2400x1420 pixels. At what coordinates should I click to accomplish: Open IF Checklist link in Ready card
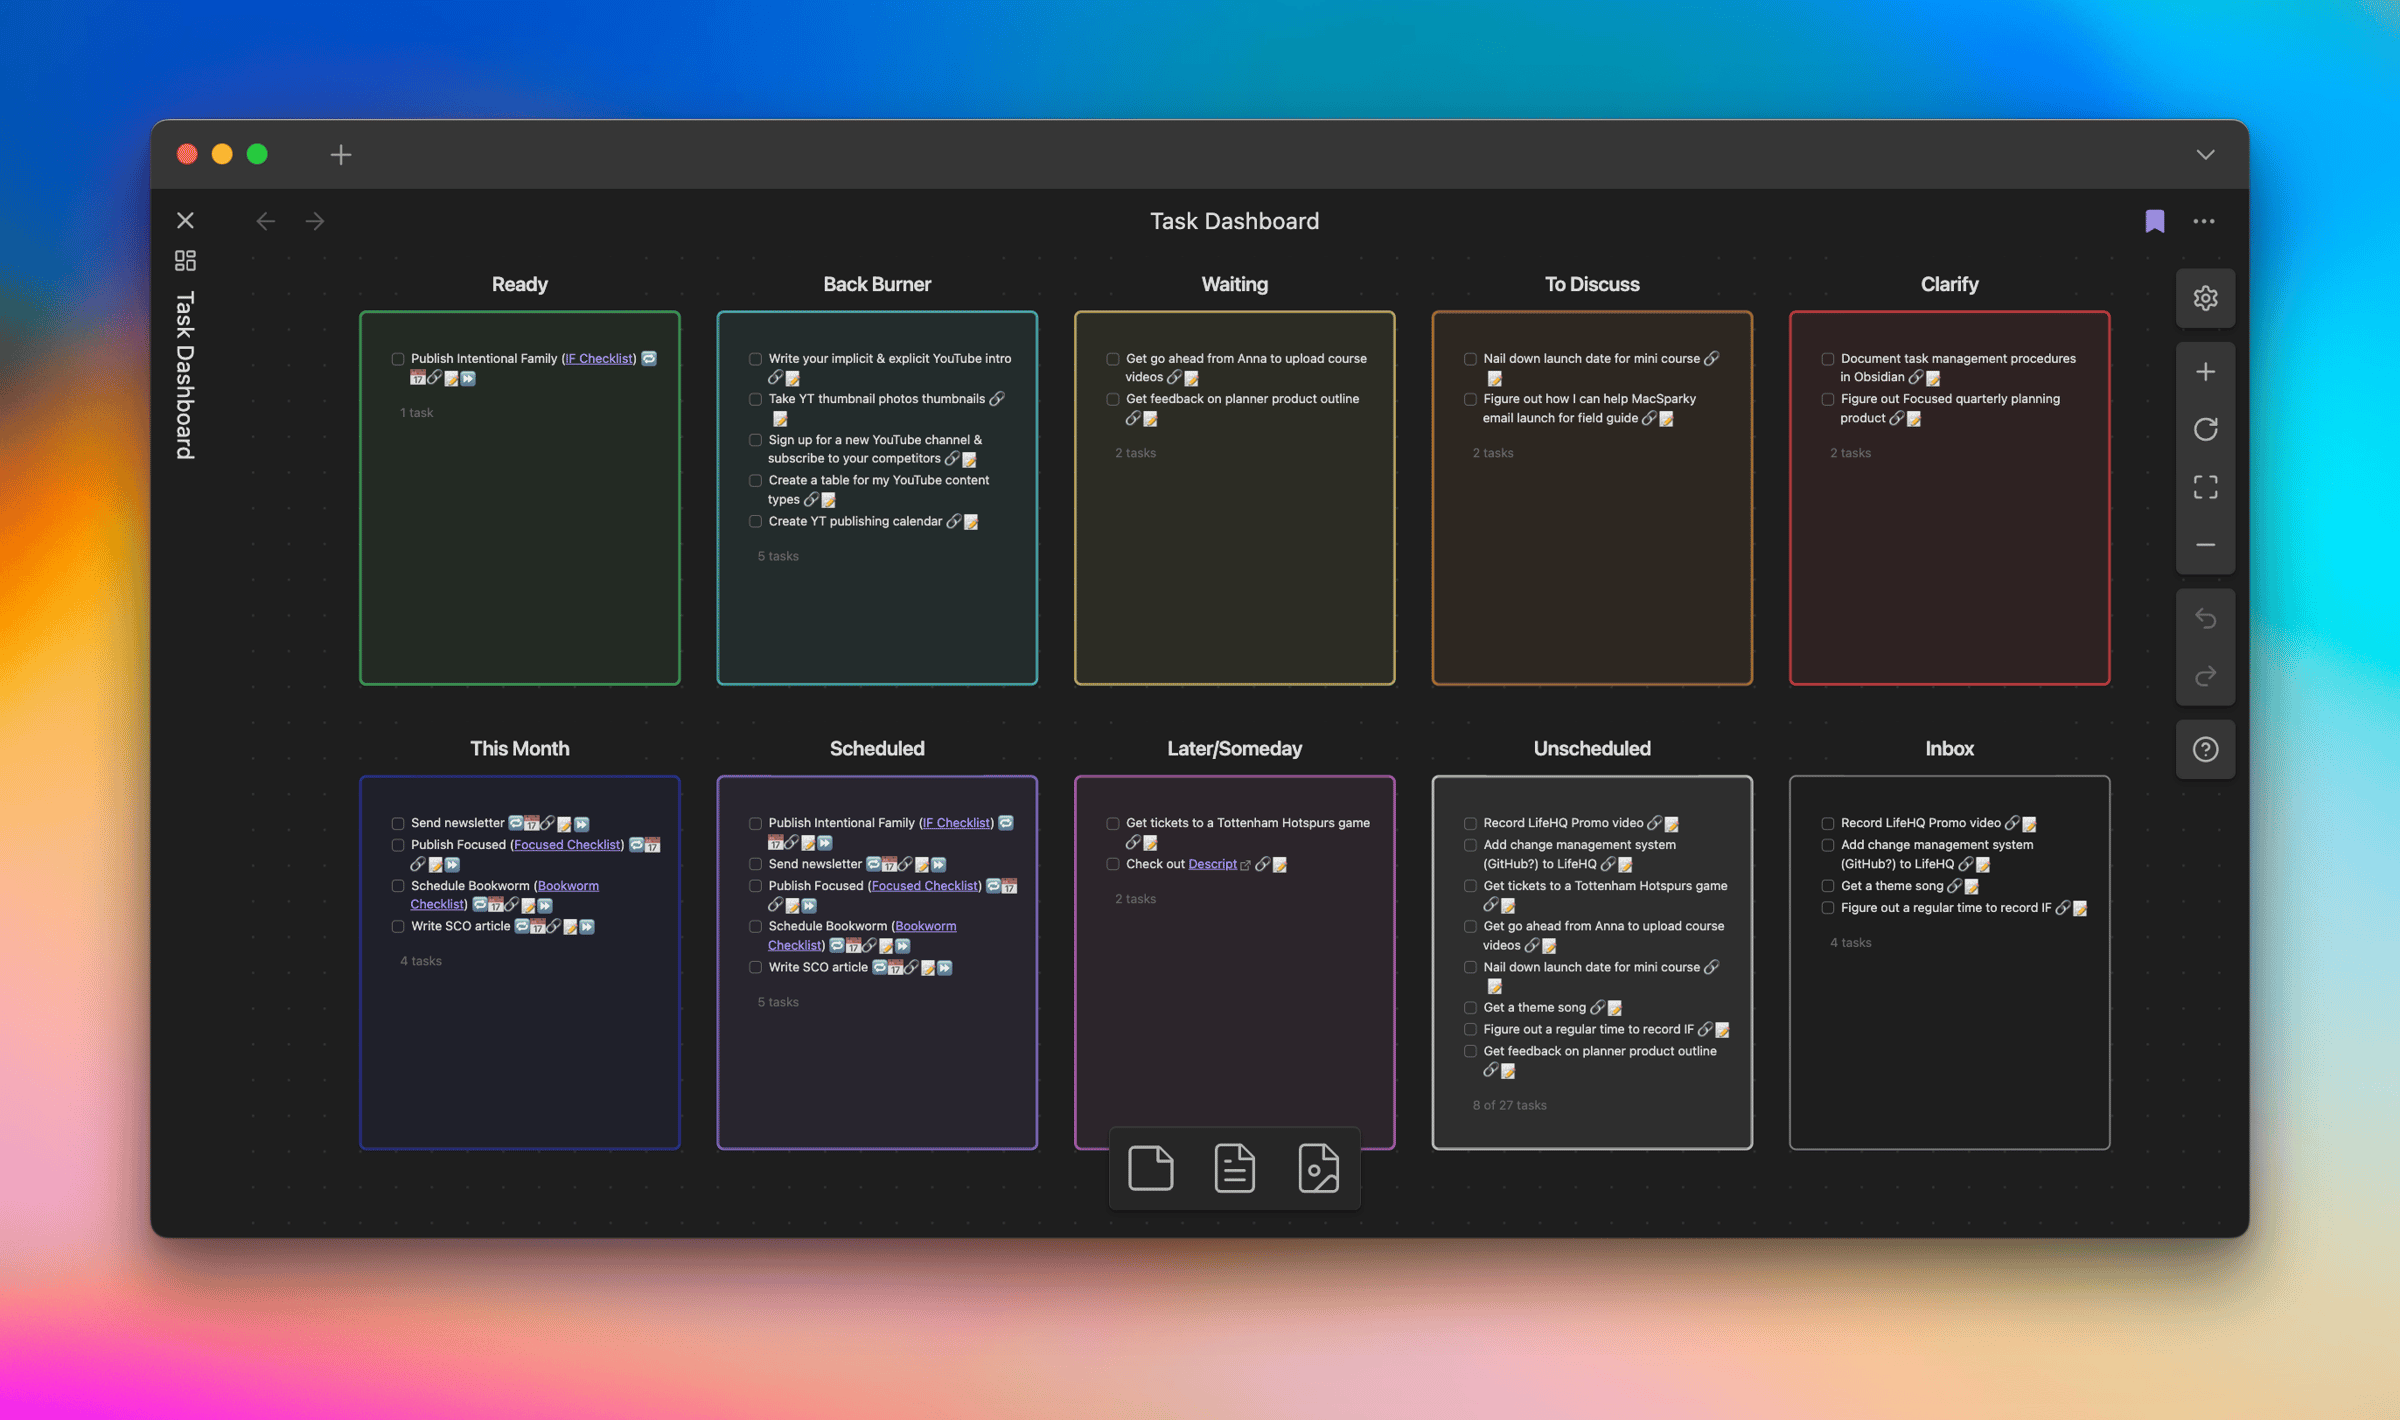pyautogui.click(x=599, y=358)
